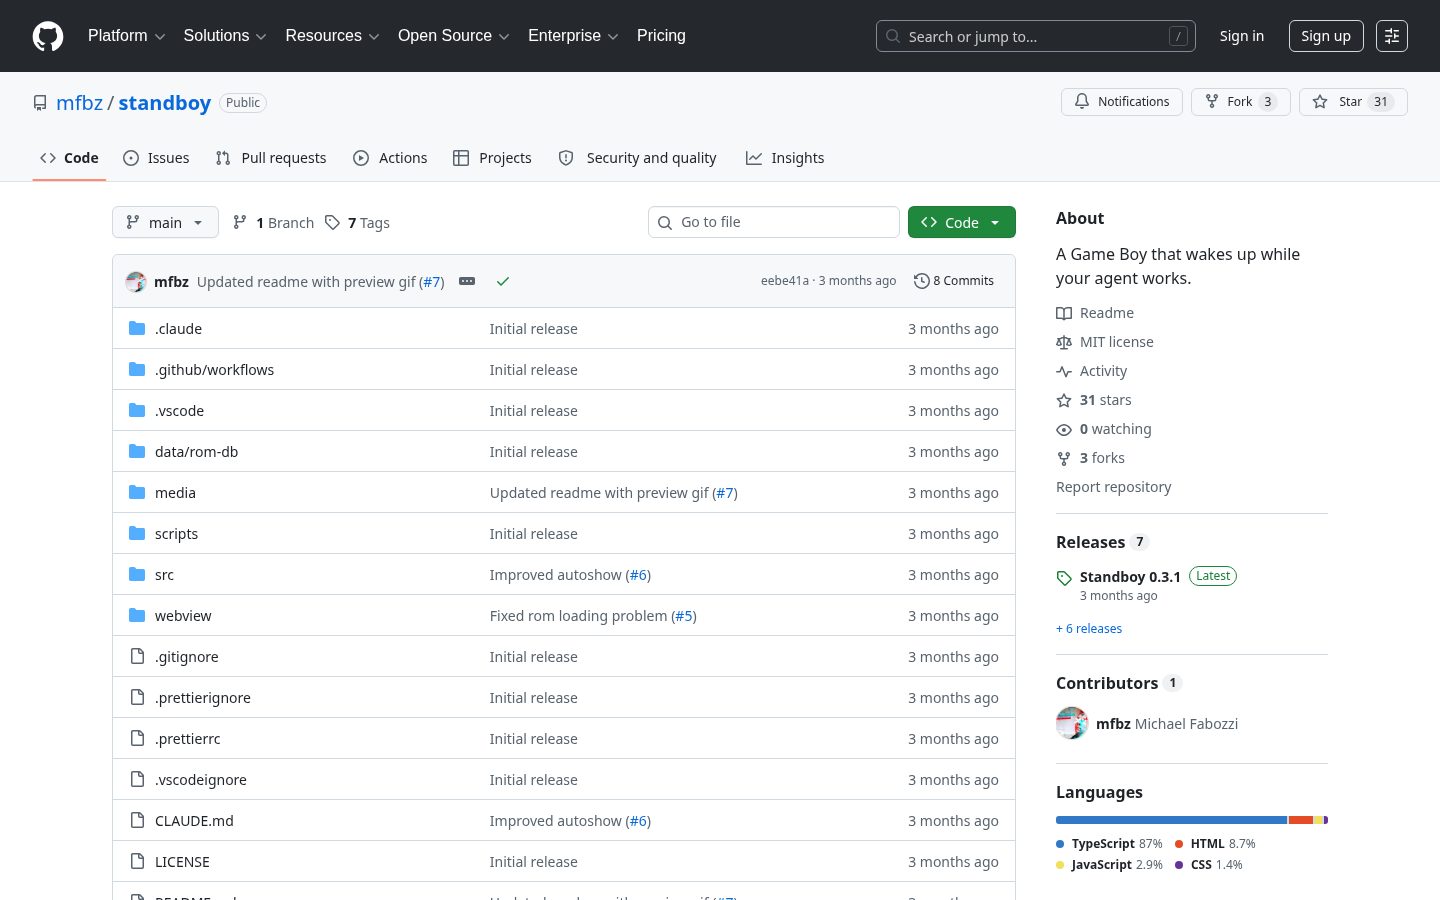
Task: Star the standboy repository
Action: click(1353, 102)
